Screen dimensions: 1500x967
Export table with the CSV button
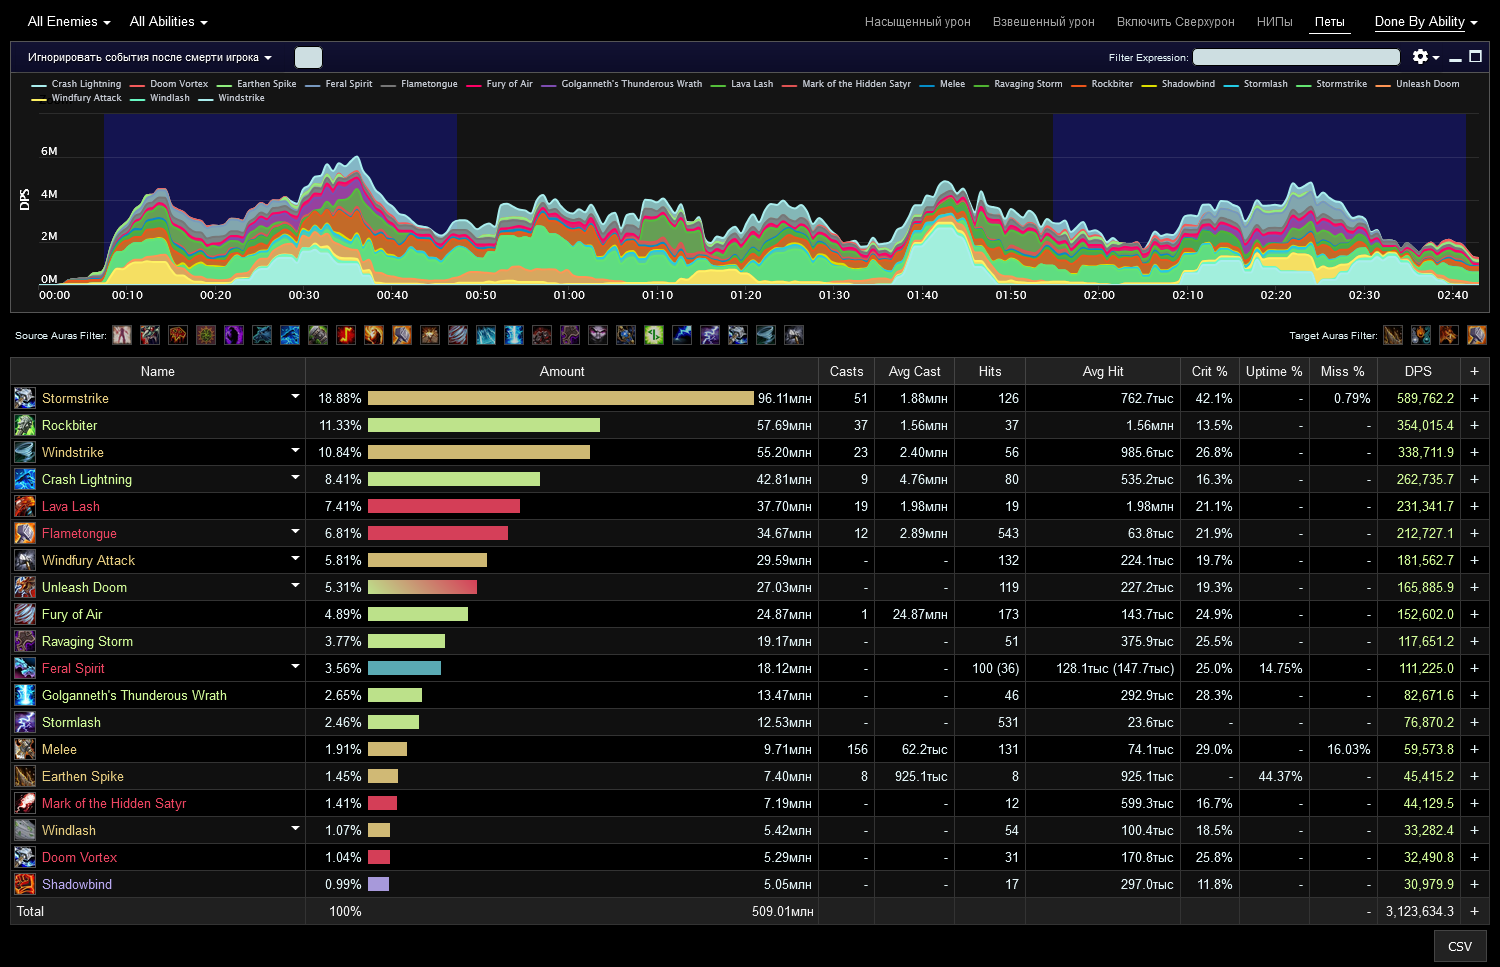1460,946
